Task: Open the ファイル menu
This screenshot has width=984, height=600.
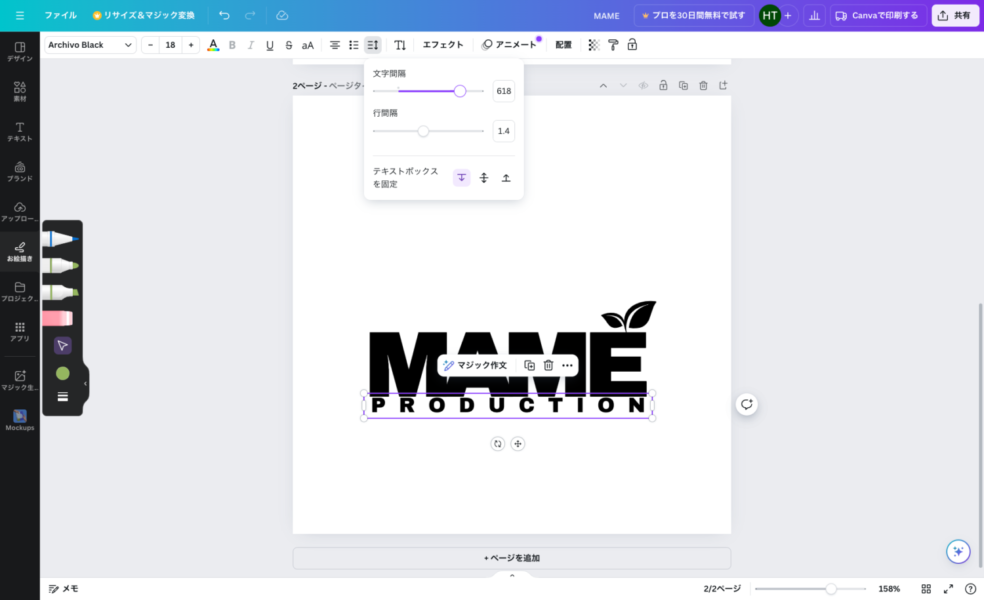Action: (x=60, y=15)
